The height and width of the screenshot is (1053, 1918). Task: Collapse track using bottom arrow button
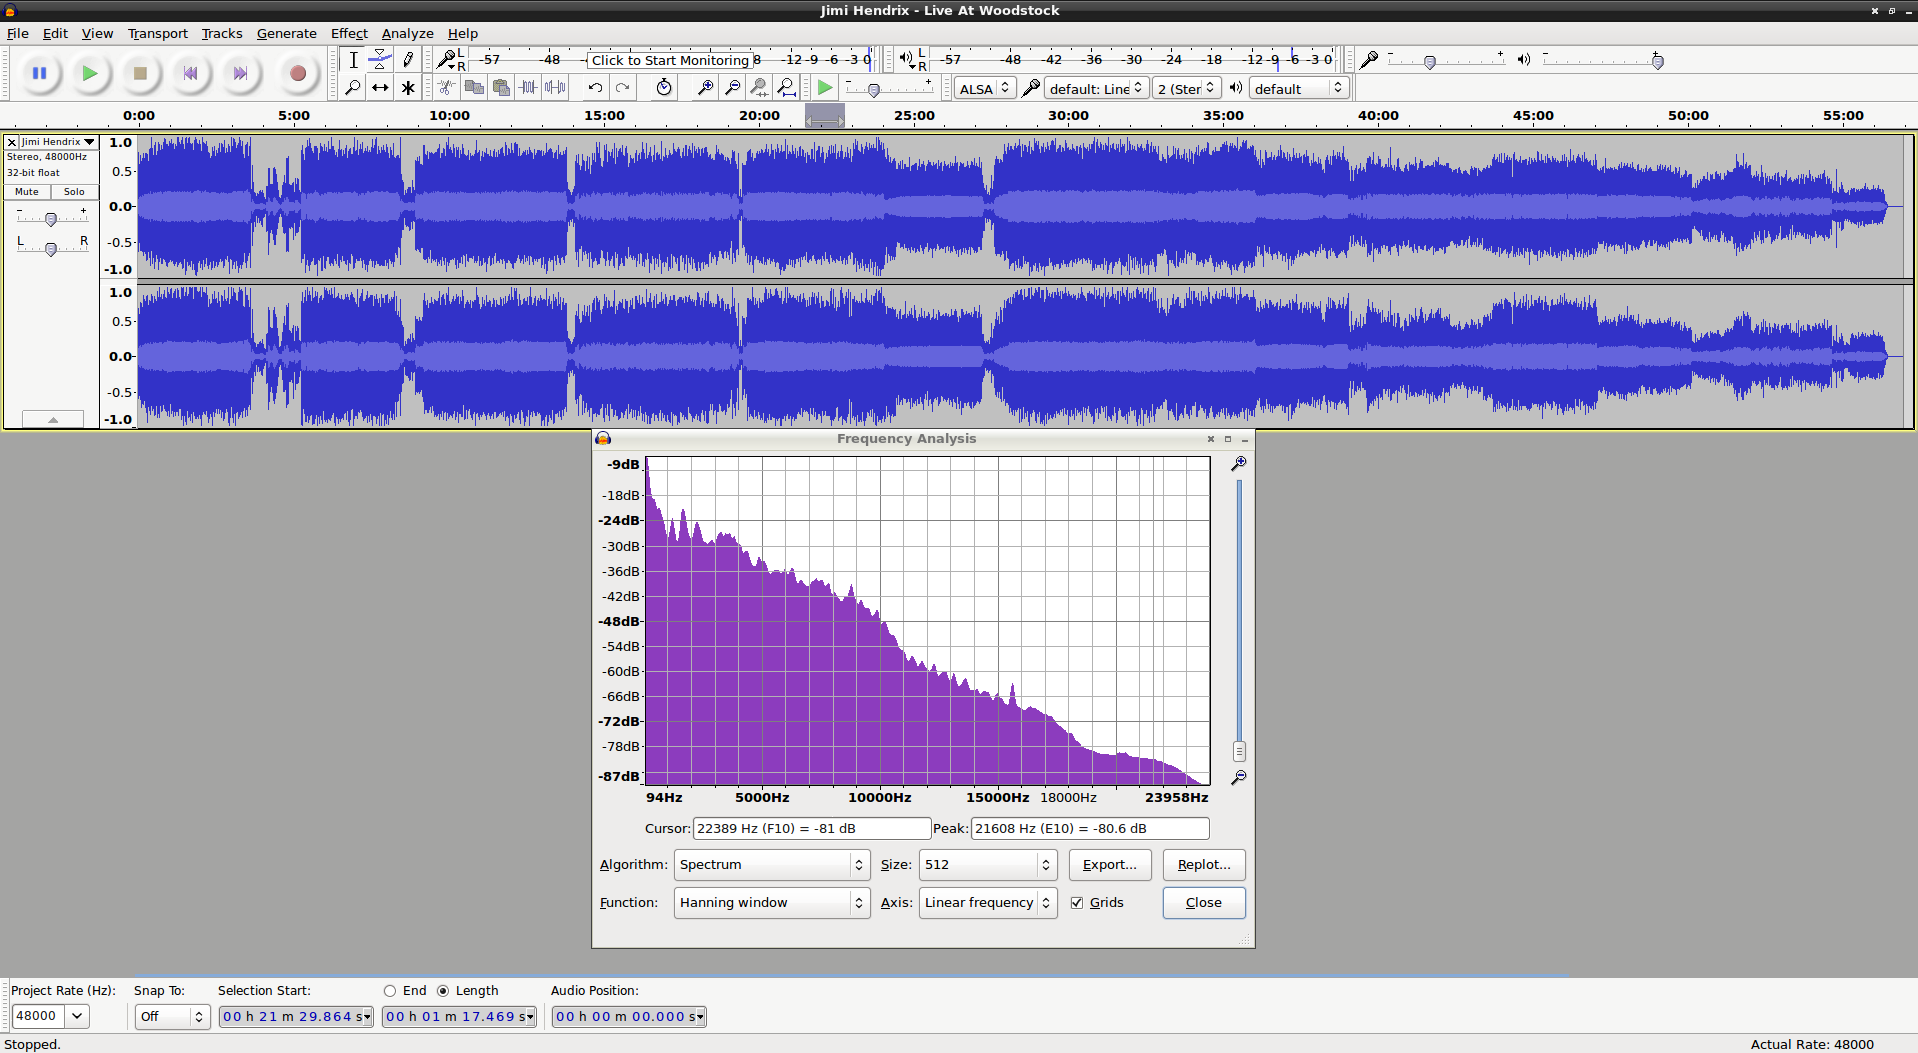pyautogui.click(x=52, y=419)
